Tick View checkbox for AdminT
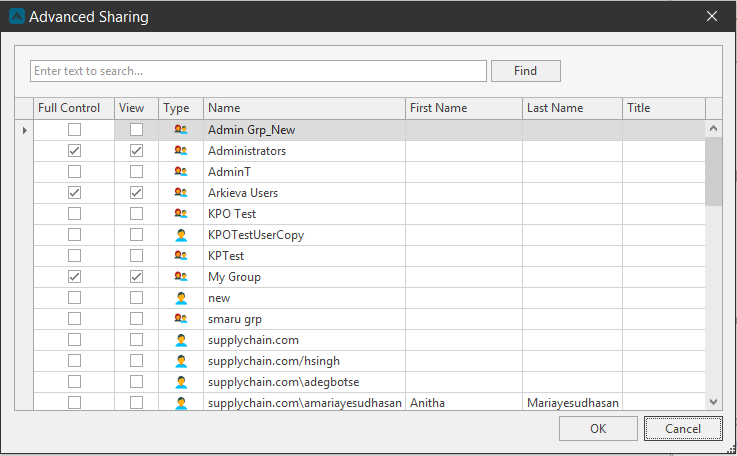This screenshot has width=737, height=456. [x=136, y=171]
